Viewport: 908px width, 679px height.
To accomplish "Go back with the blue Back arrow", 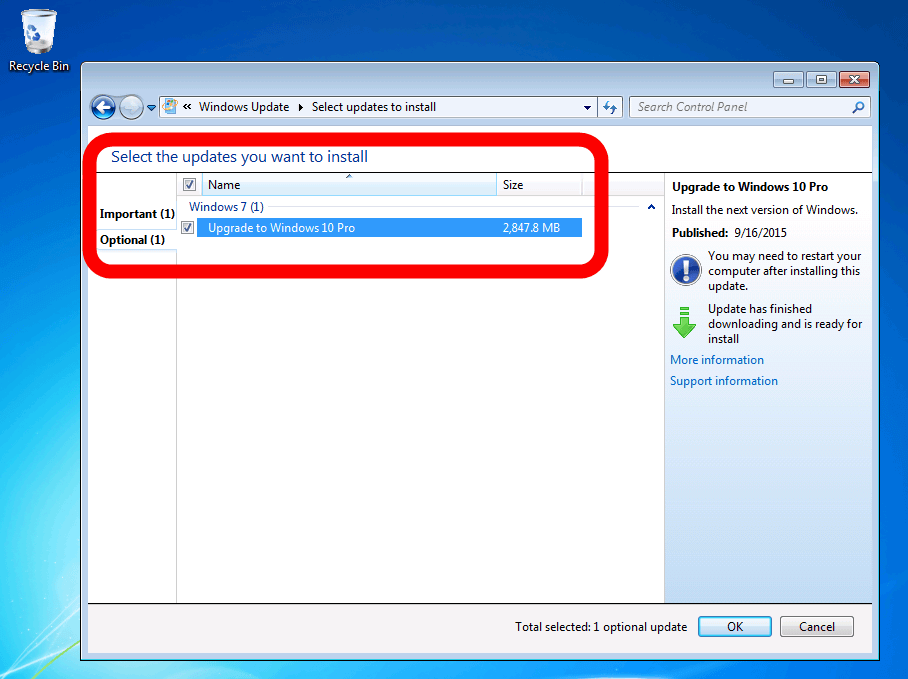I will [x=103, y=107].
